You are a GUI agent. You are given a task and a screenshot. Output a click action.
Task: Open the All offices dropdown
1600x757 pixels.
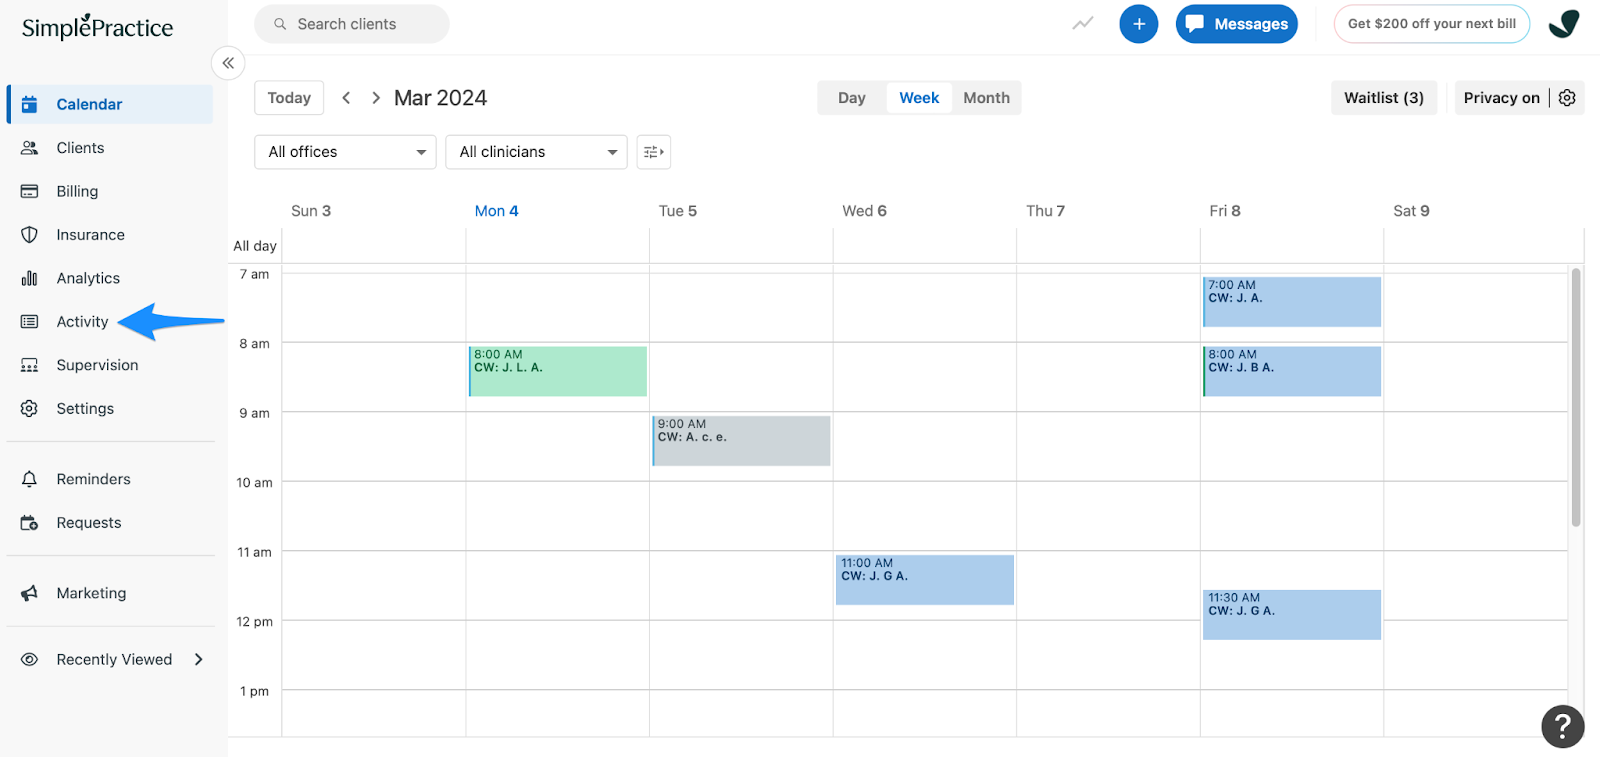[x=345, y=152]
